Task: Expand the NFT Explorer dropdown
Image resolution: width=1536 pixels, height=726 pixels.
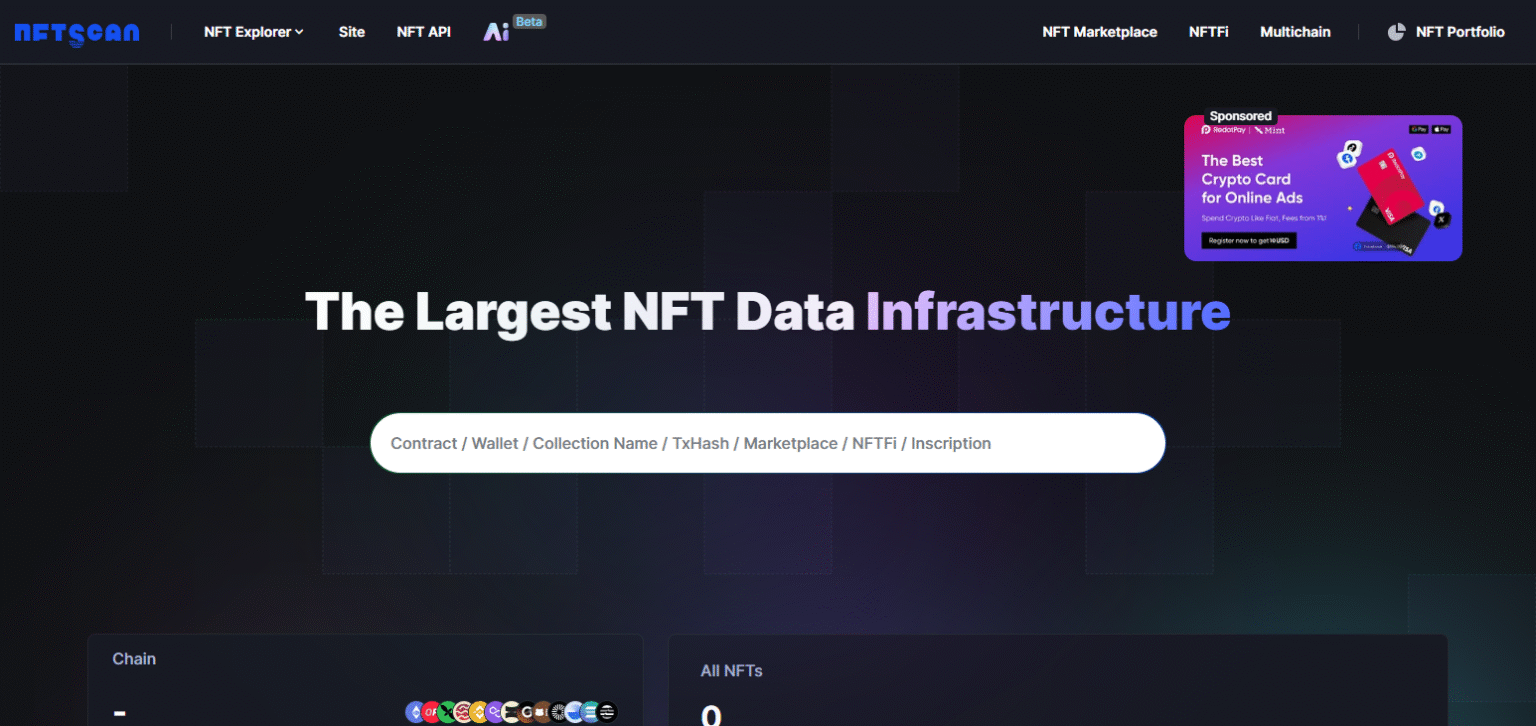Action: point(253,31)
